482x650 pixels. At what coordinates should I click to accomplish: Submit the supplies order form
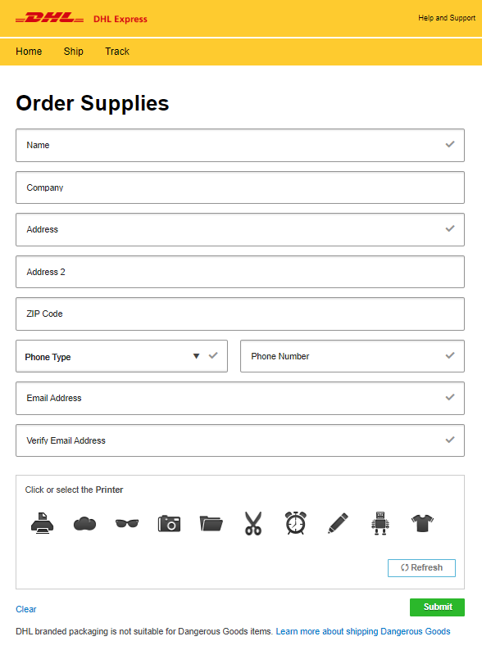point(437,607)
